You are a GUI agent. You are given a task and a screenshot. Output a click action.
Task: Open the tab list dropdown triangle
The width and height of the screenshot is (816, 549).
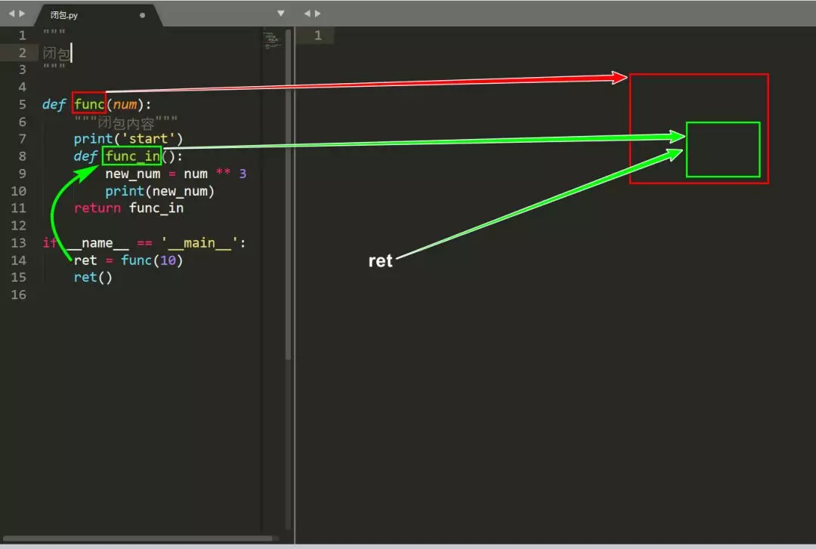[x=281, y=13]
